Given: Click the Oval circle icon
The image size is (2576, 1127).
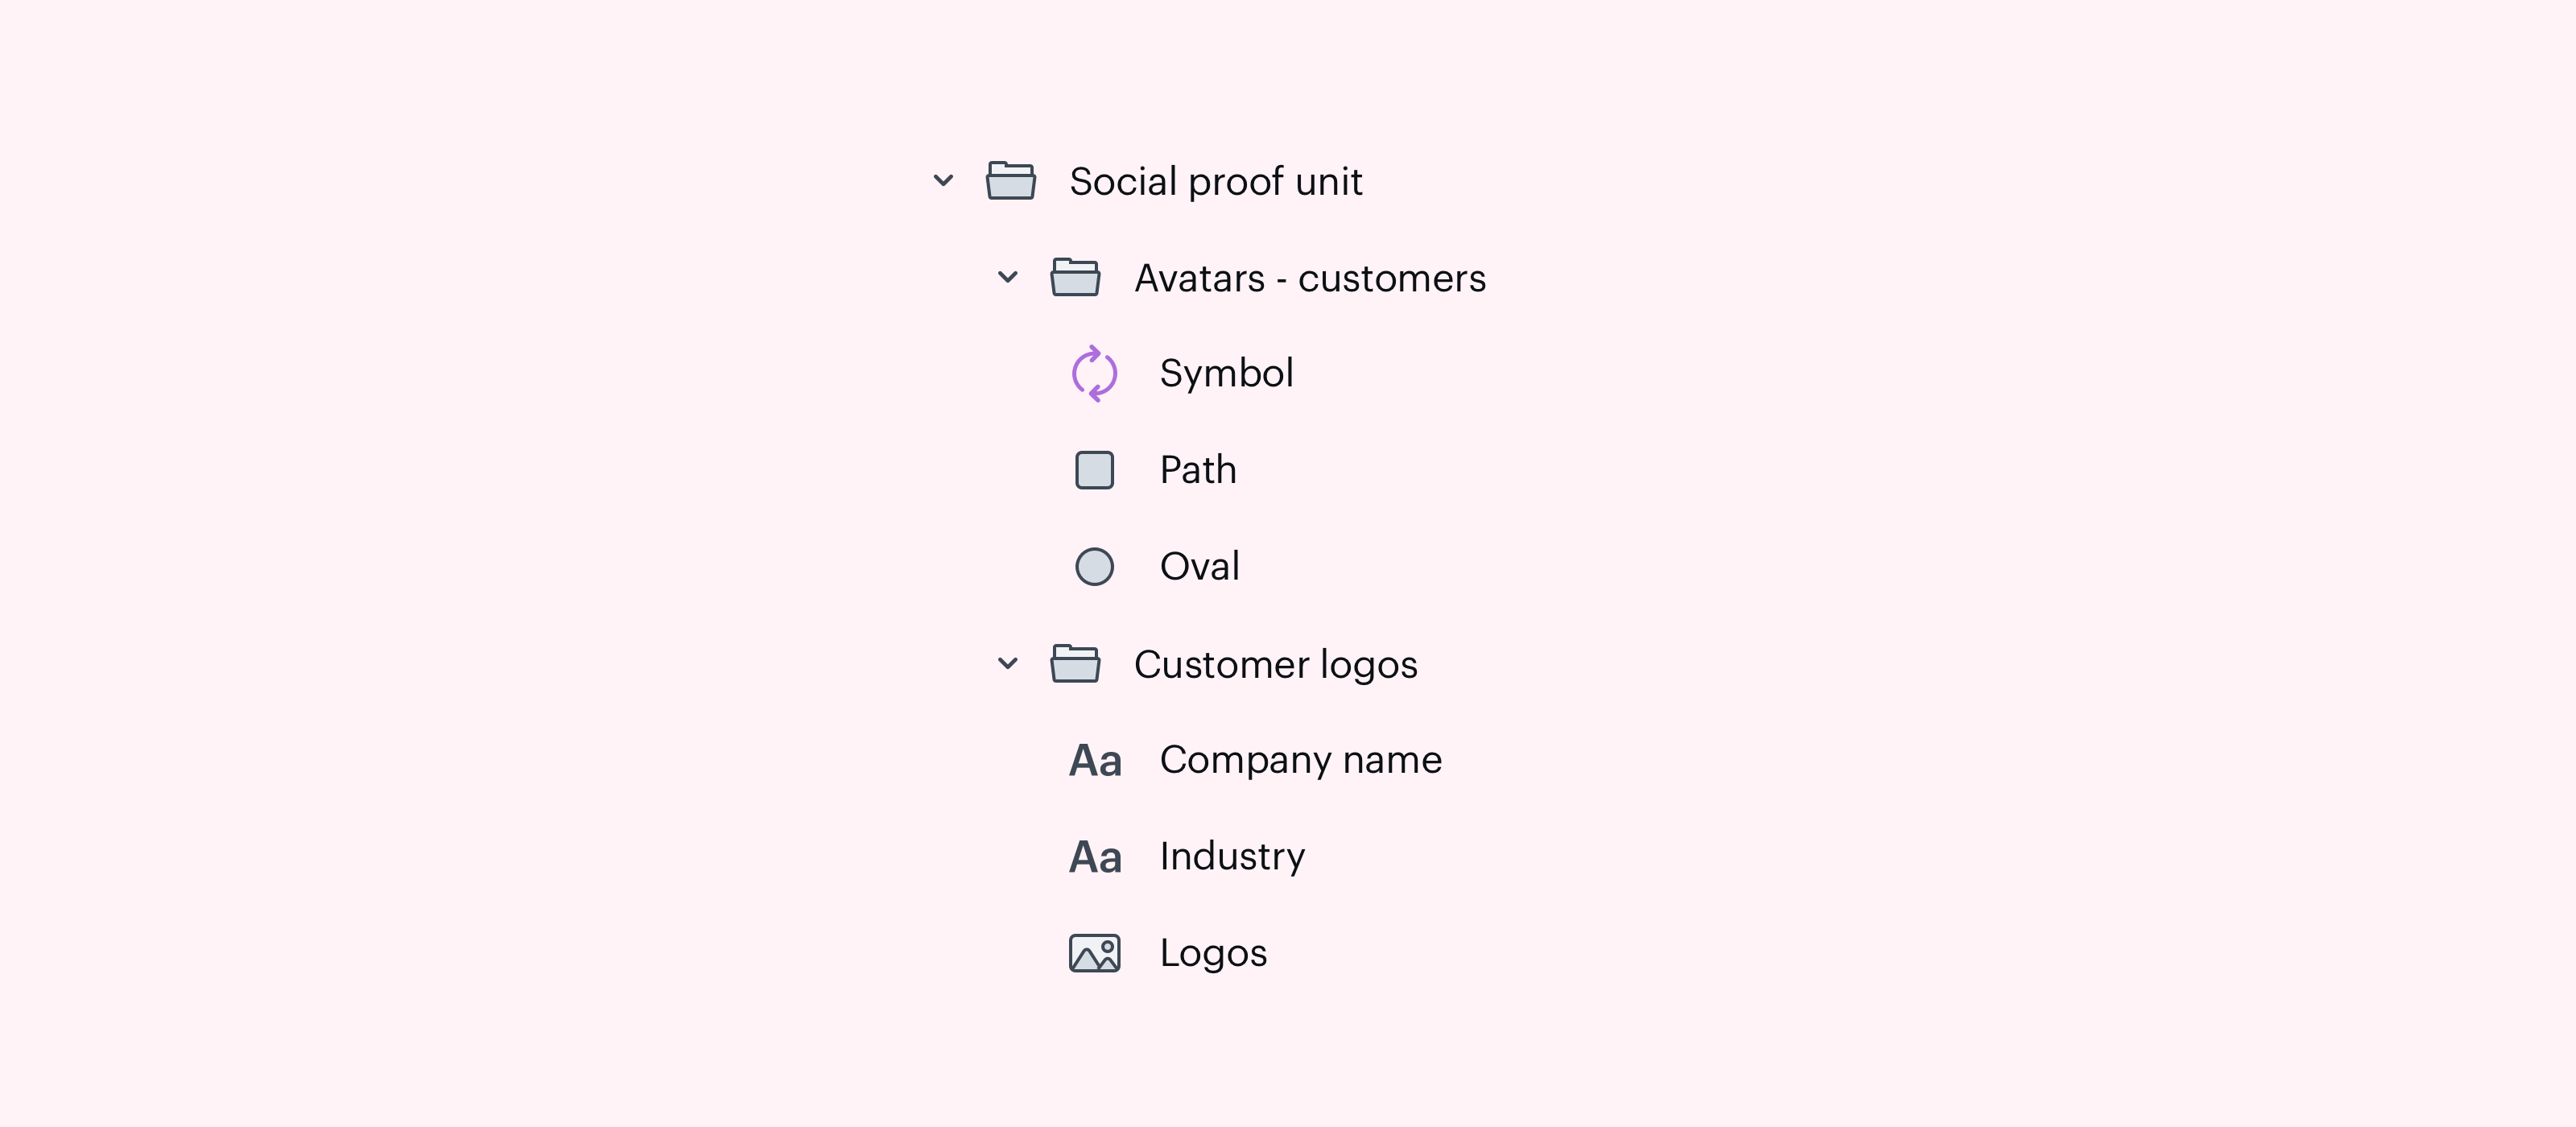Looking at the screenshot, I should click(x=1095, y=566).
